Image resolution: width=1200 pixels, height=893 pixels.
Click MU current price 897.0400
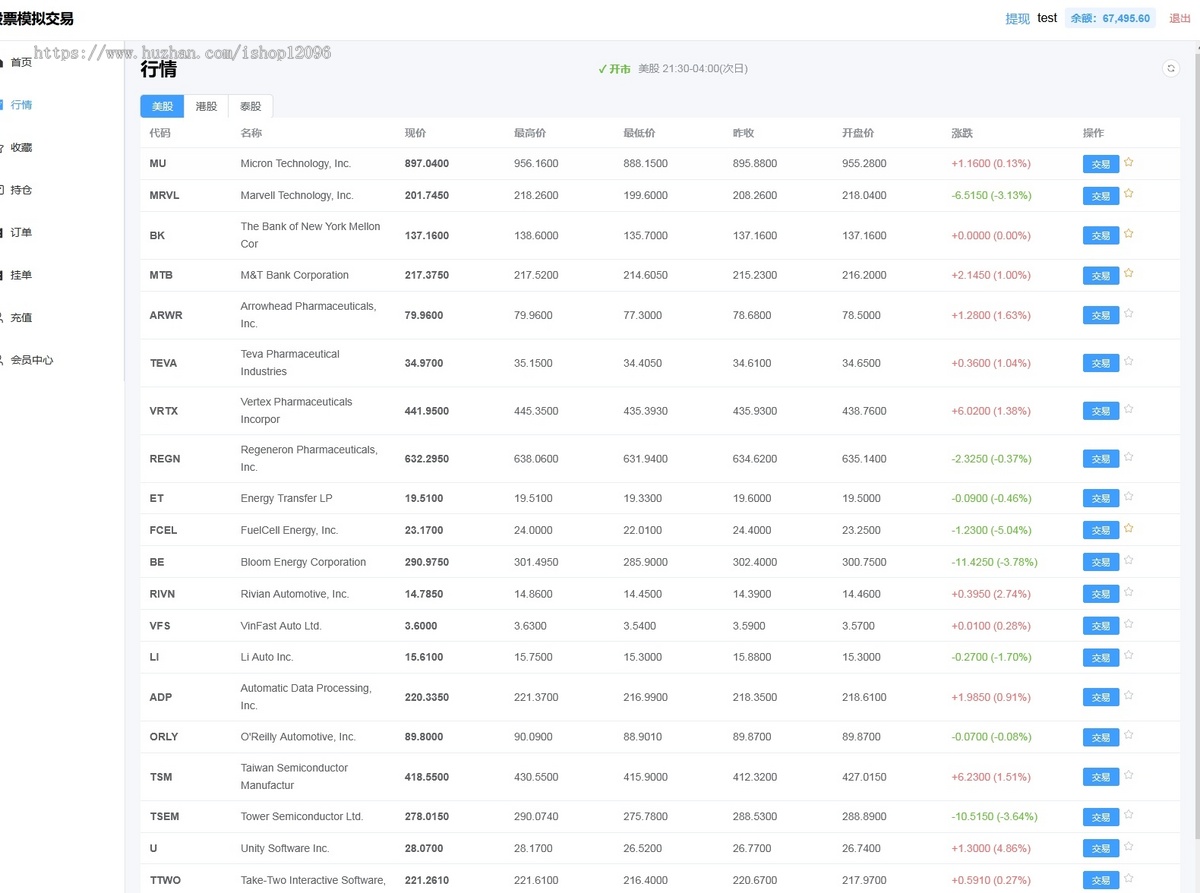click(x=427, y=163)
